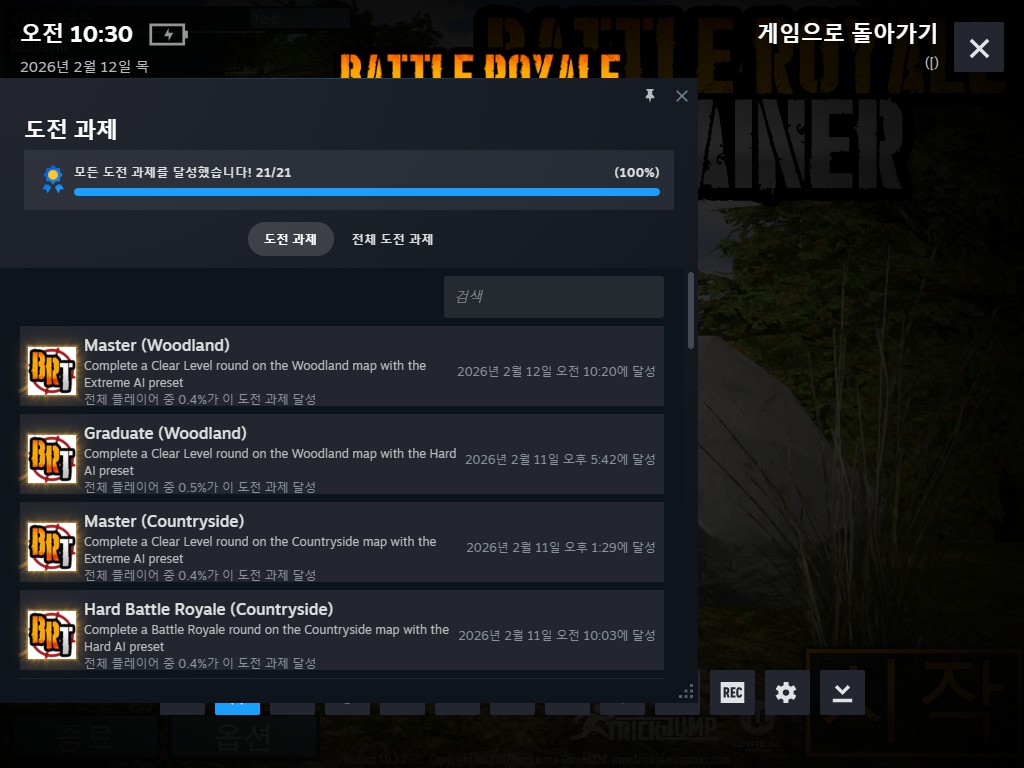Click the large X return-to-game button
The image size is (1024, 768).
978,47
